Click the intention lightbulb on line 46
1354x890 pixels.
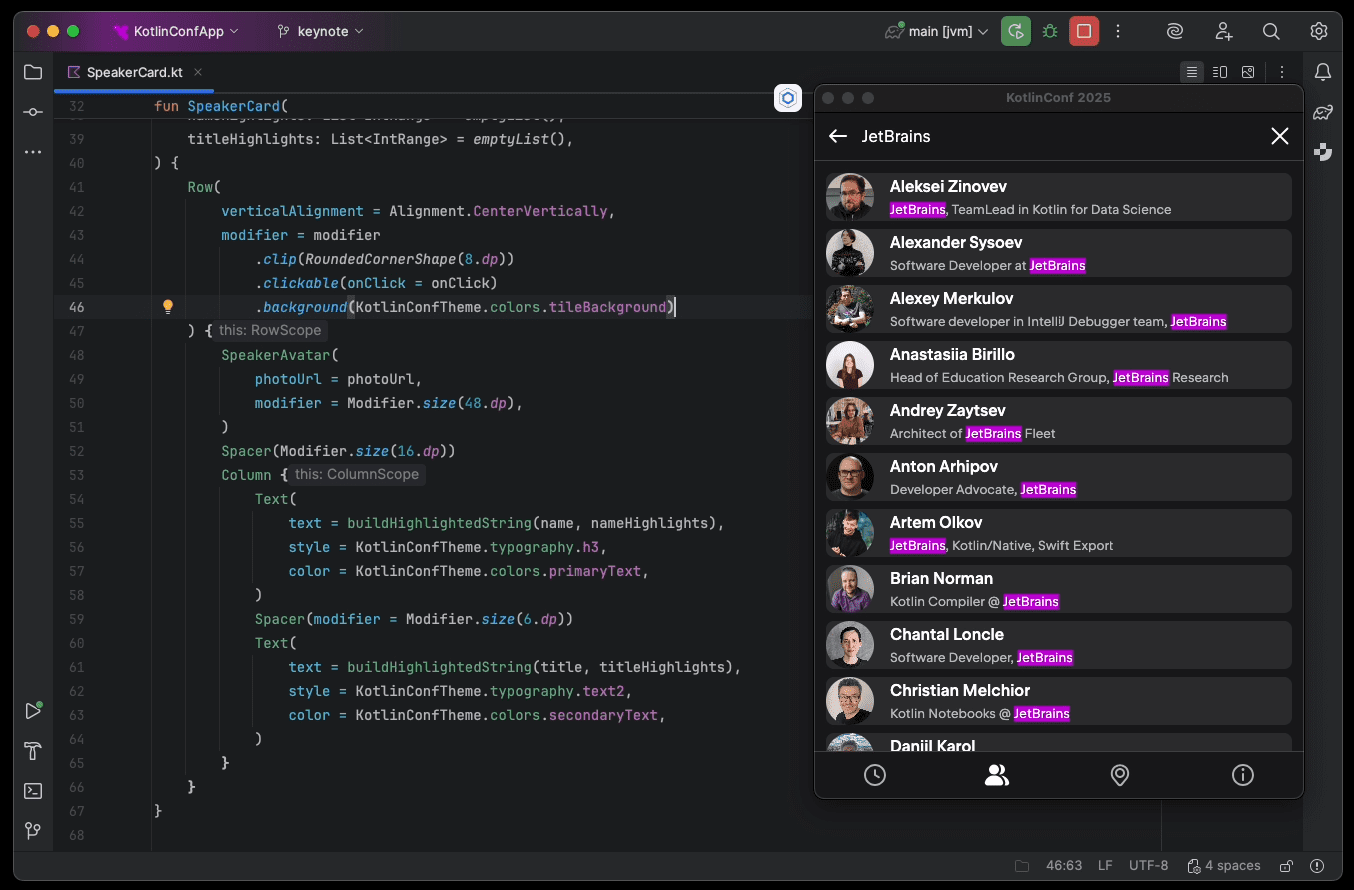tap(168, 307)
